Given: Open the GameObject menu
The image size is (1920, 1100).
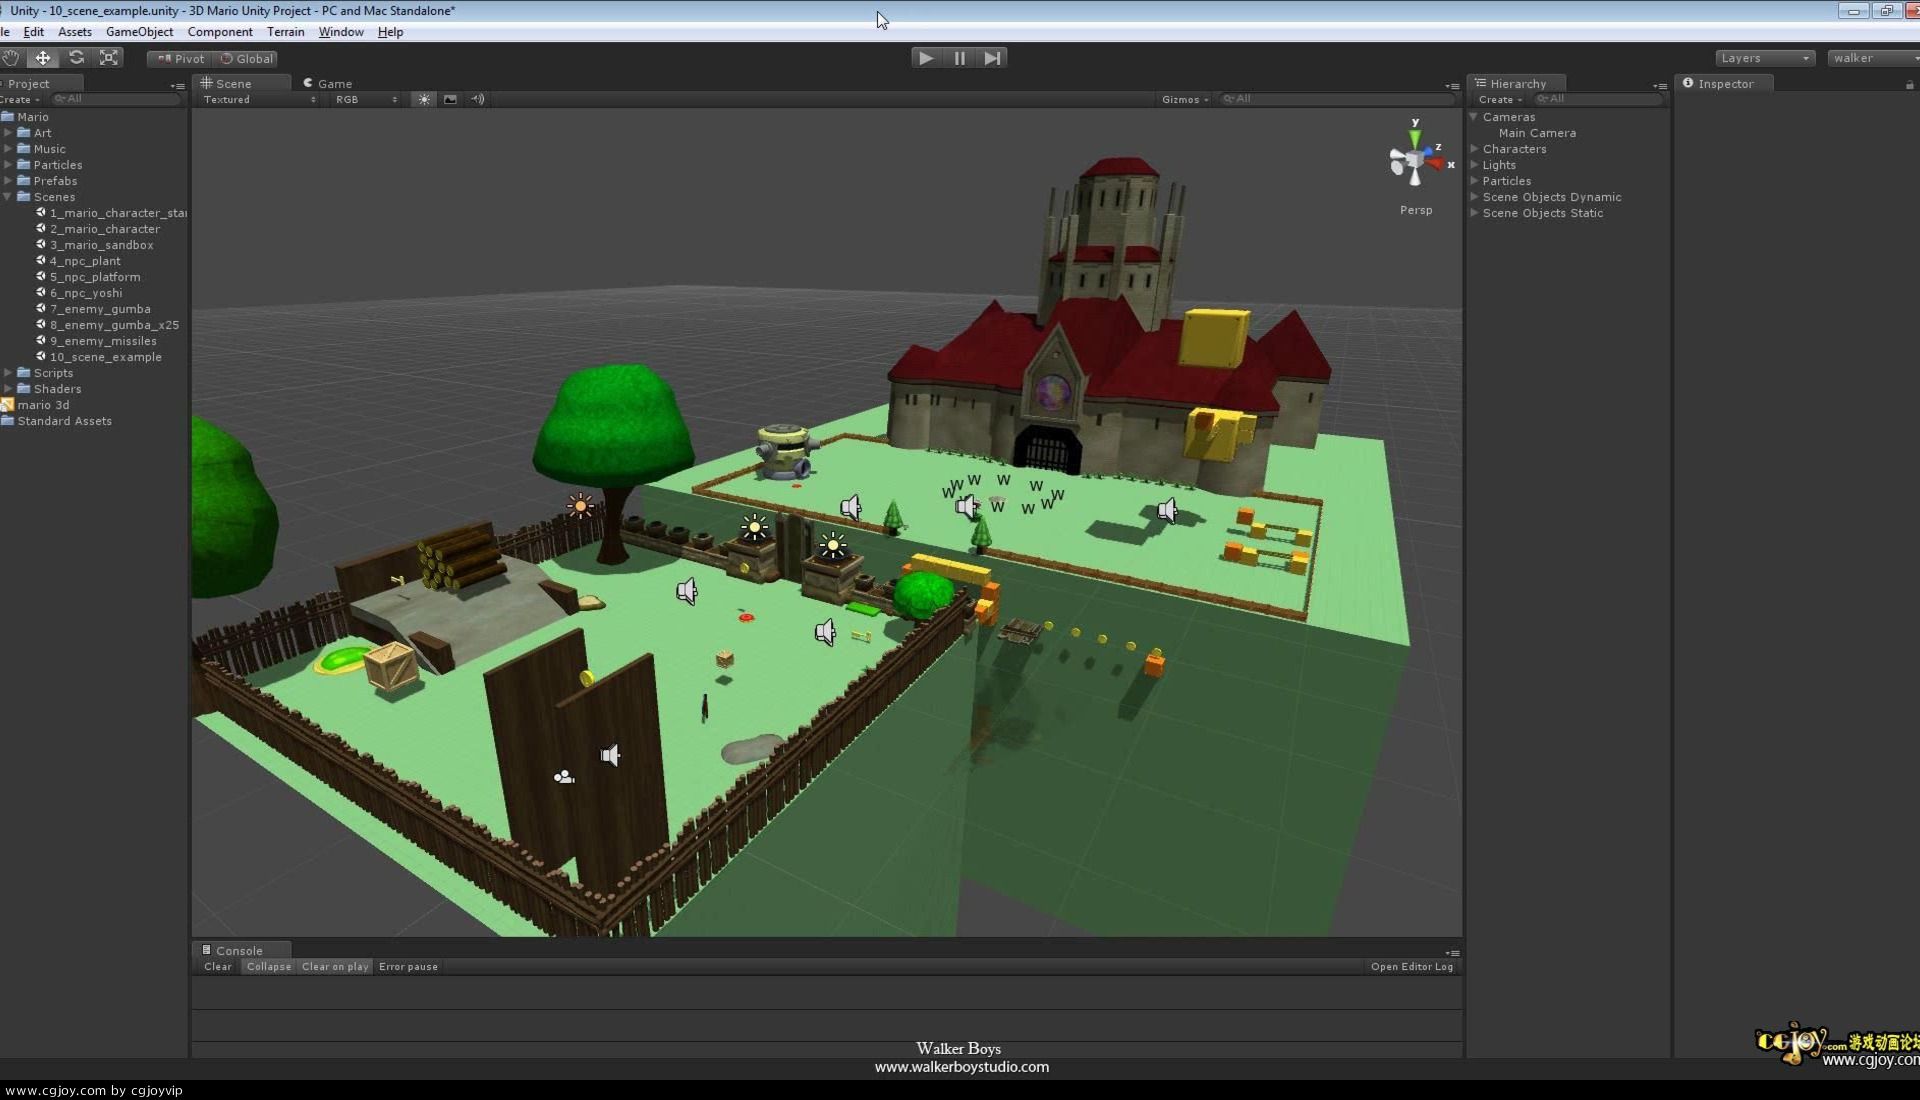Looking at the screenshot, I should [x=139, y=32].
